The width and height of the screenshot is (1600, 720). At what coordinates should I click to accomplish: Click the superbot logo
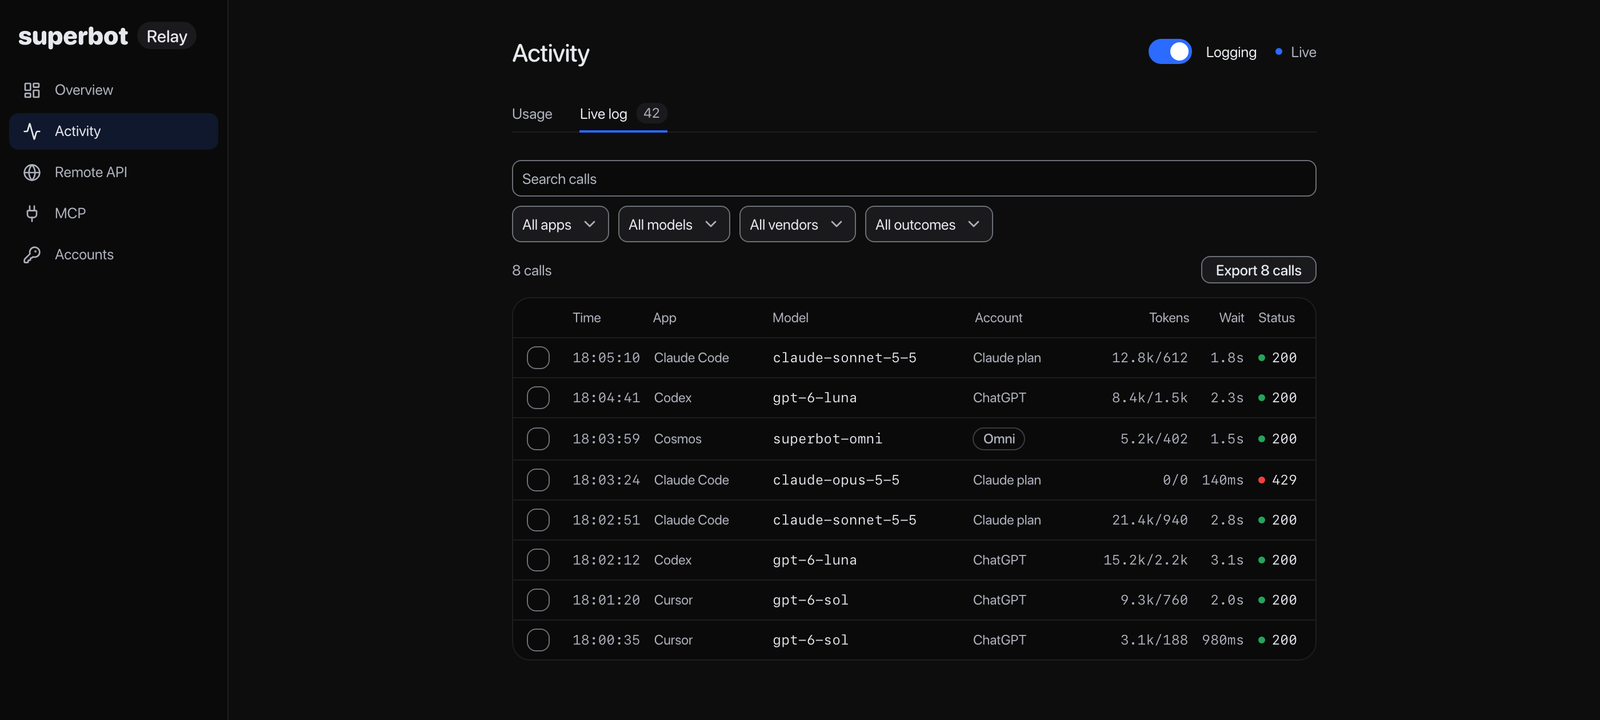[x=73, y=37]
